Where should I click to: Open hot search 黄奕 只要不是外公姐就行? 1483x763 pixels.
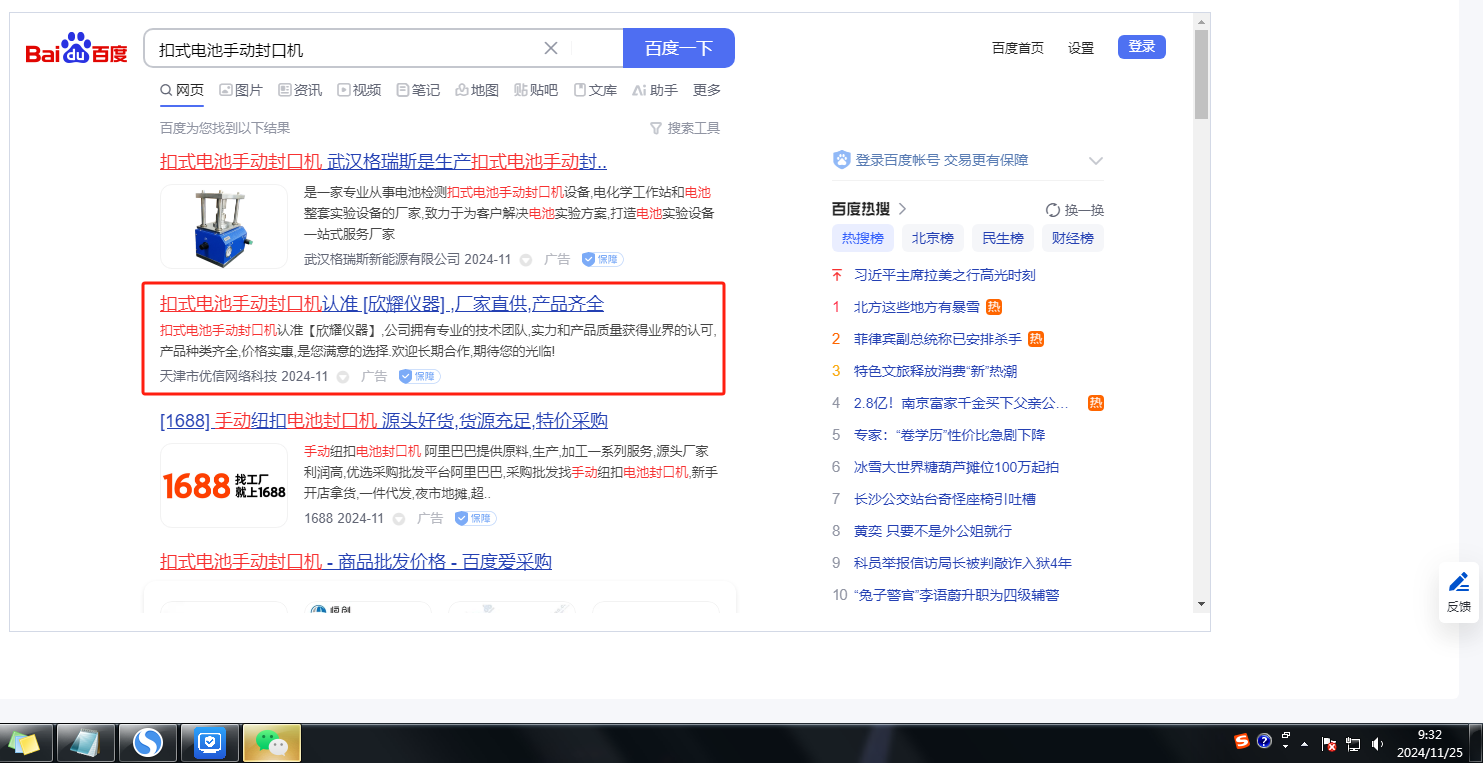point(933,531)
